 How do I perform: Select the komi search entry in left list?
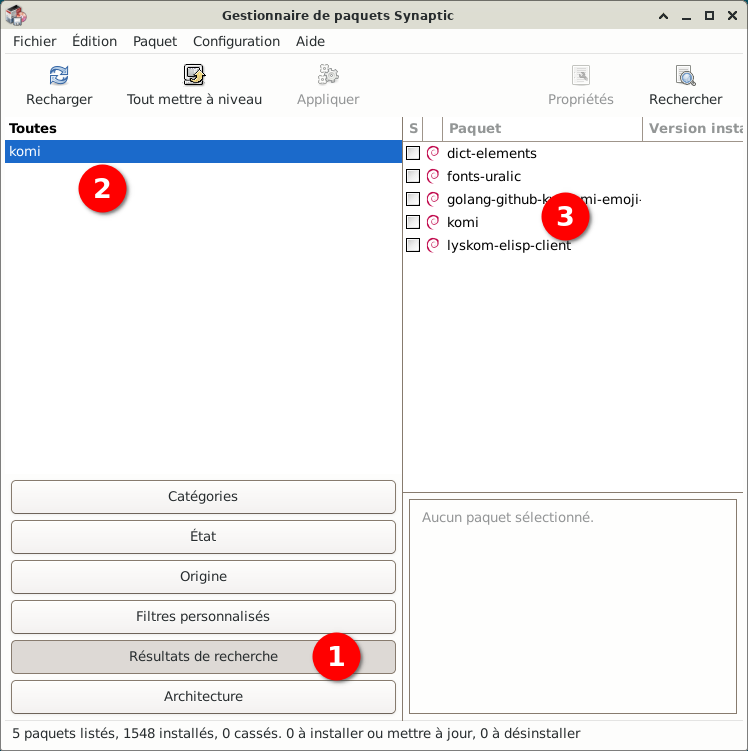point(203,151)
